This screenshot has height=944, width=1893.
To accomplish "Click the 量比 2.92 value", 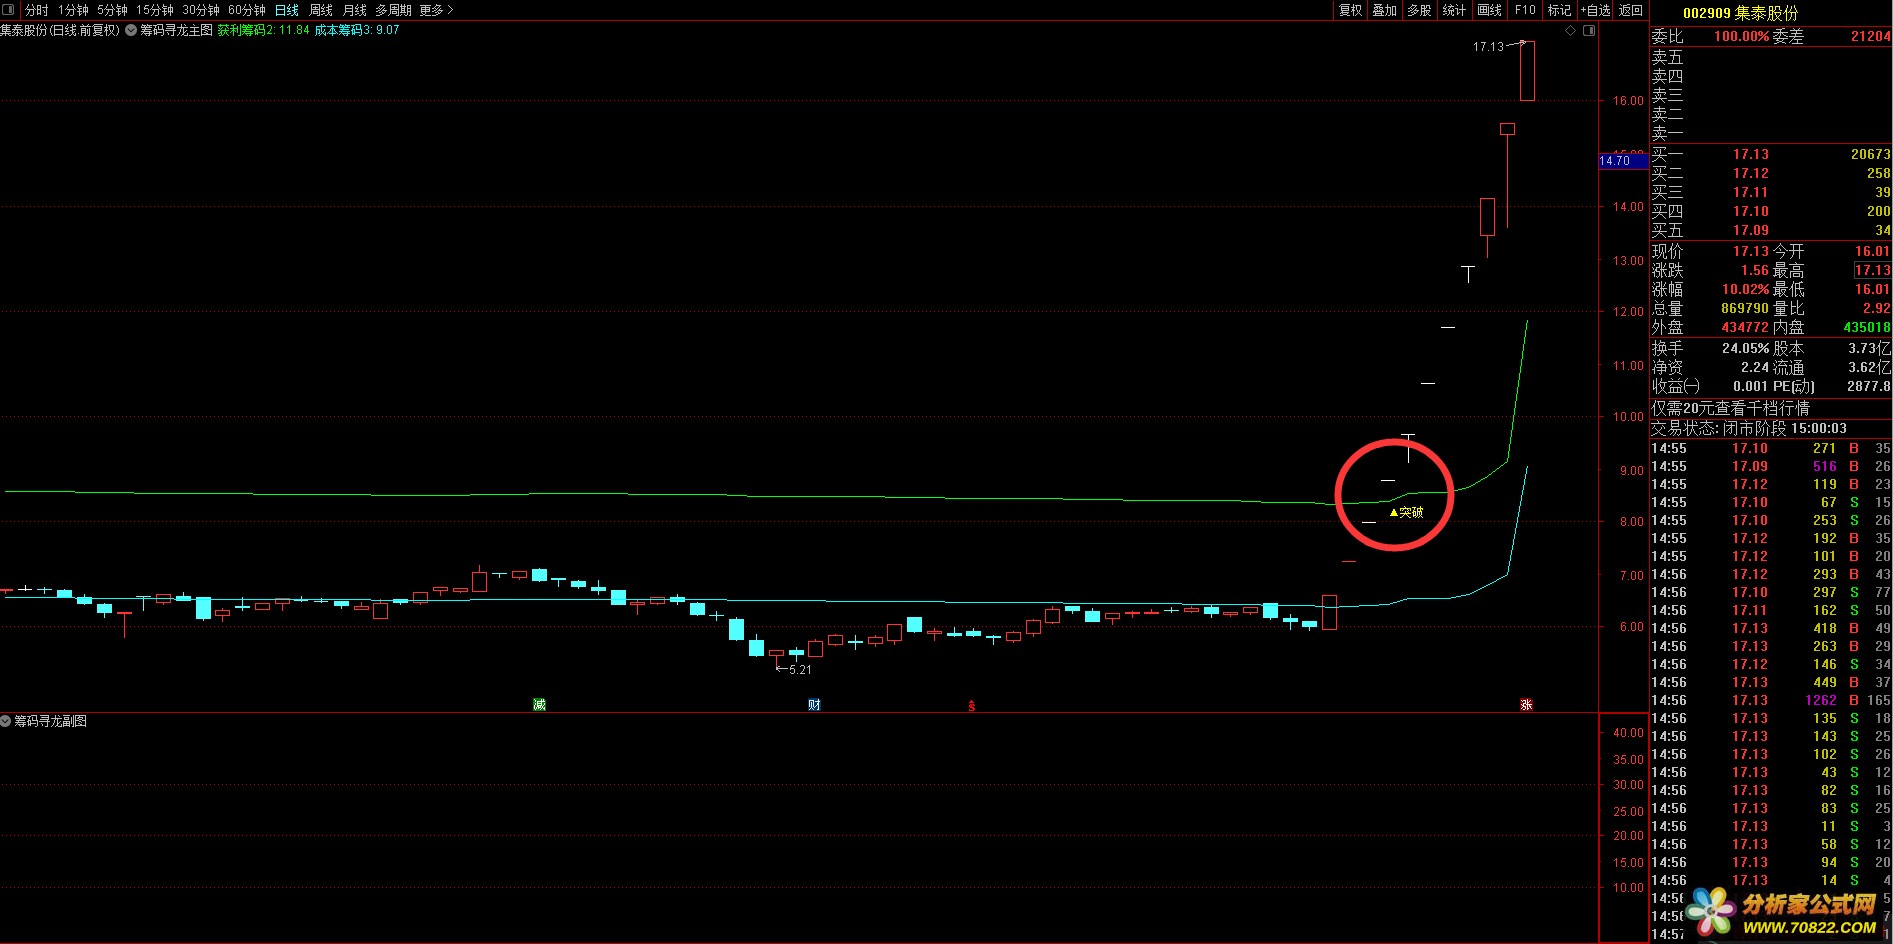I will (x=1876, y=308).
